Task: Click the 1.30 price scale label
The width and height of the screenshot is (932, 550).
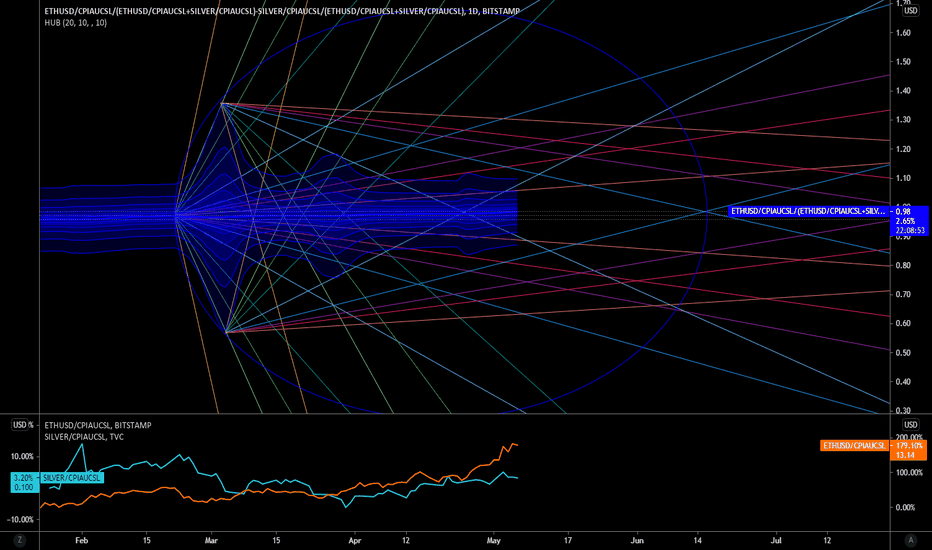Action: (903, 120)
